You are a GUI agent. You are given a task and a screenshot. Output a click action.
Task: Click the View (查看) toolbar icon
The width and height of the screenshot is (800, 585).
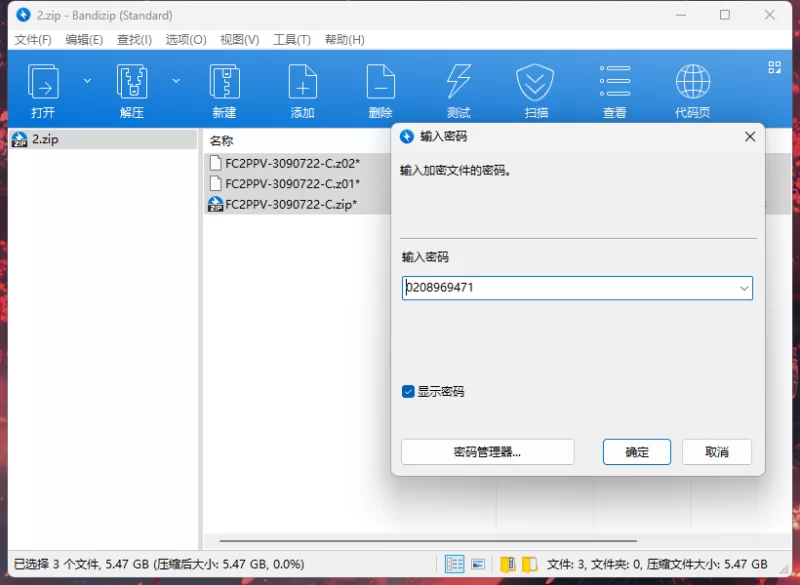[x=614, y=89]
